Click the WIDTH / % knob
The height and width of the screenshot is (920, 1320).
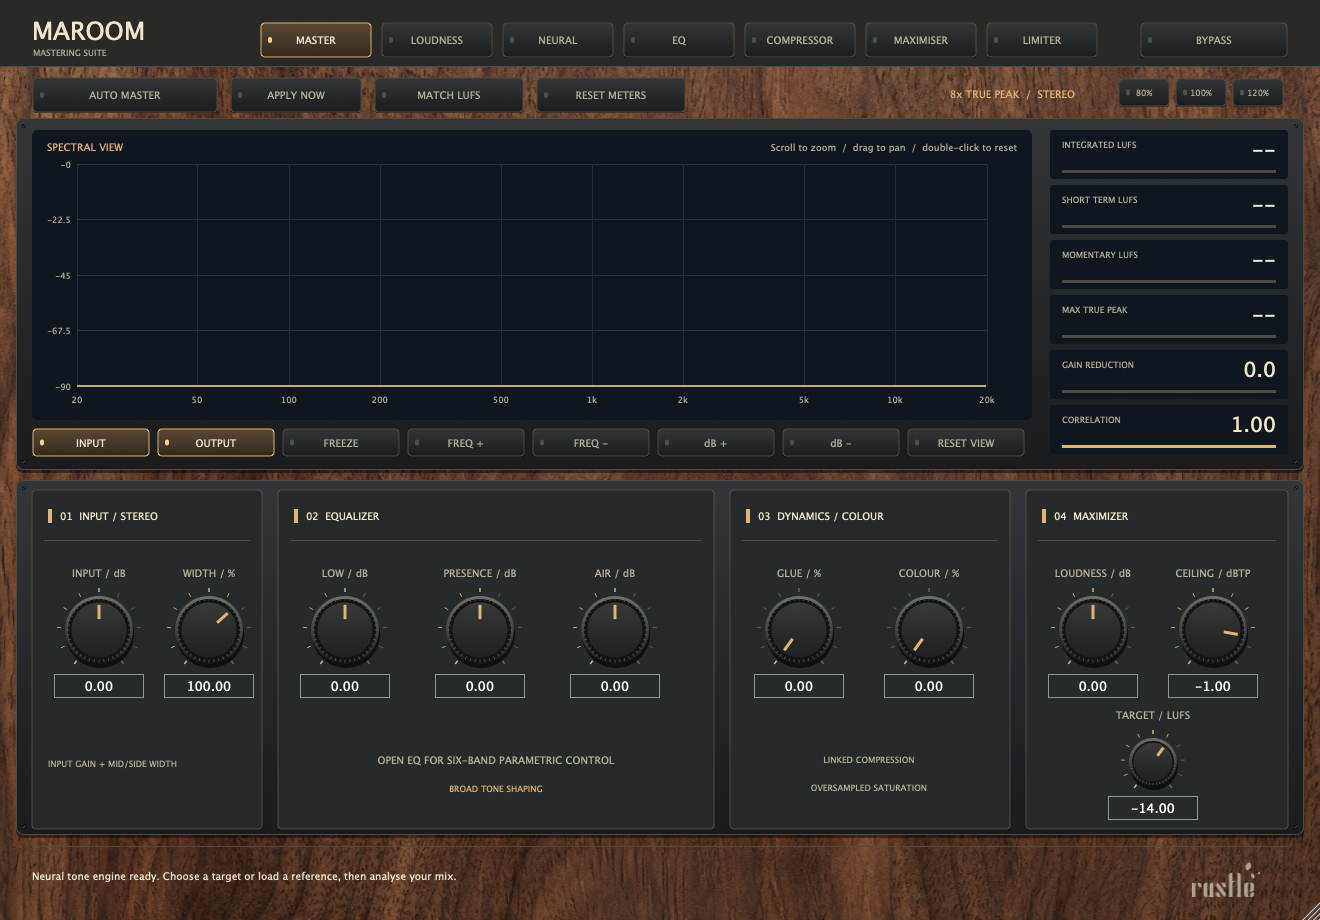[209, 631]
